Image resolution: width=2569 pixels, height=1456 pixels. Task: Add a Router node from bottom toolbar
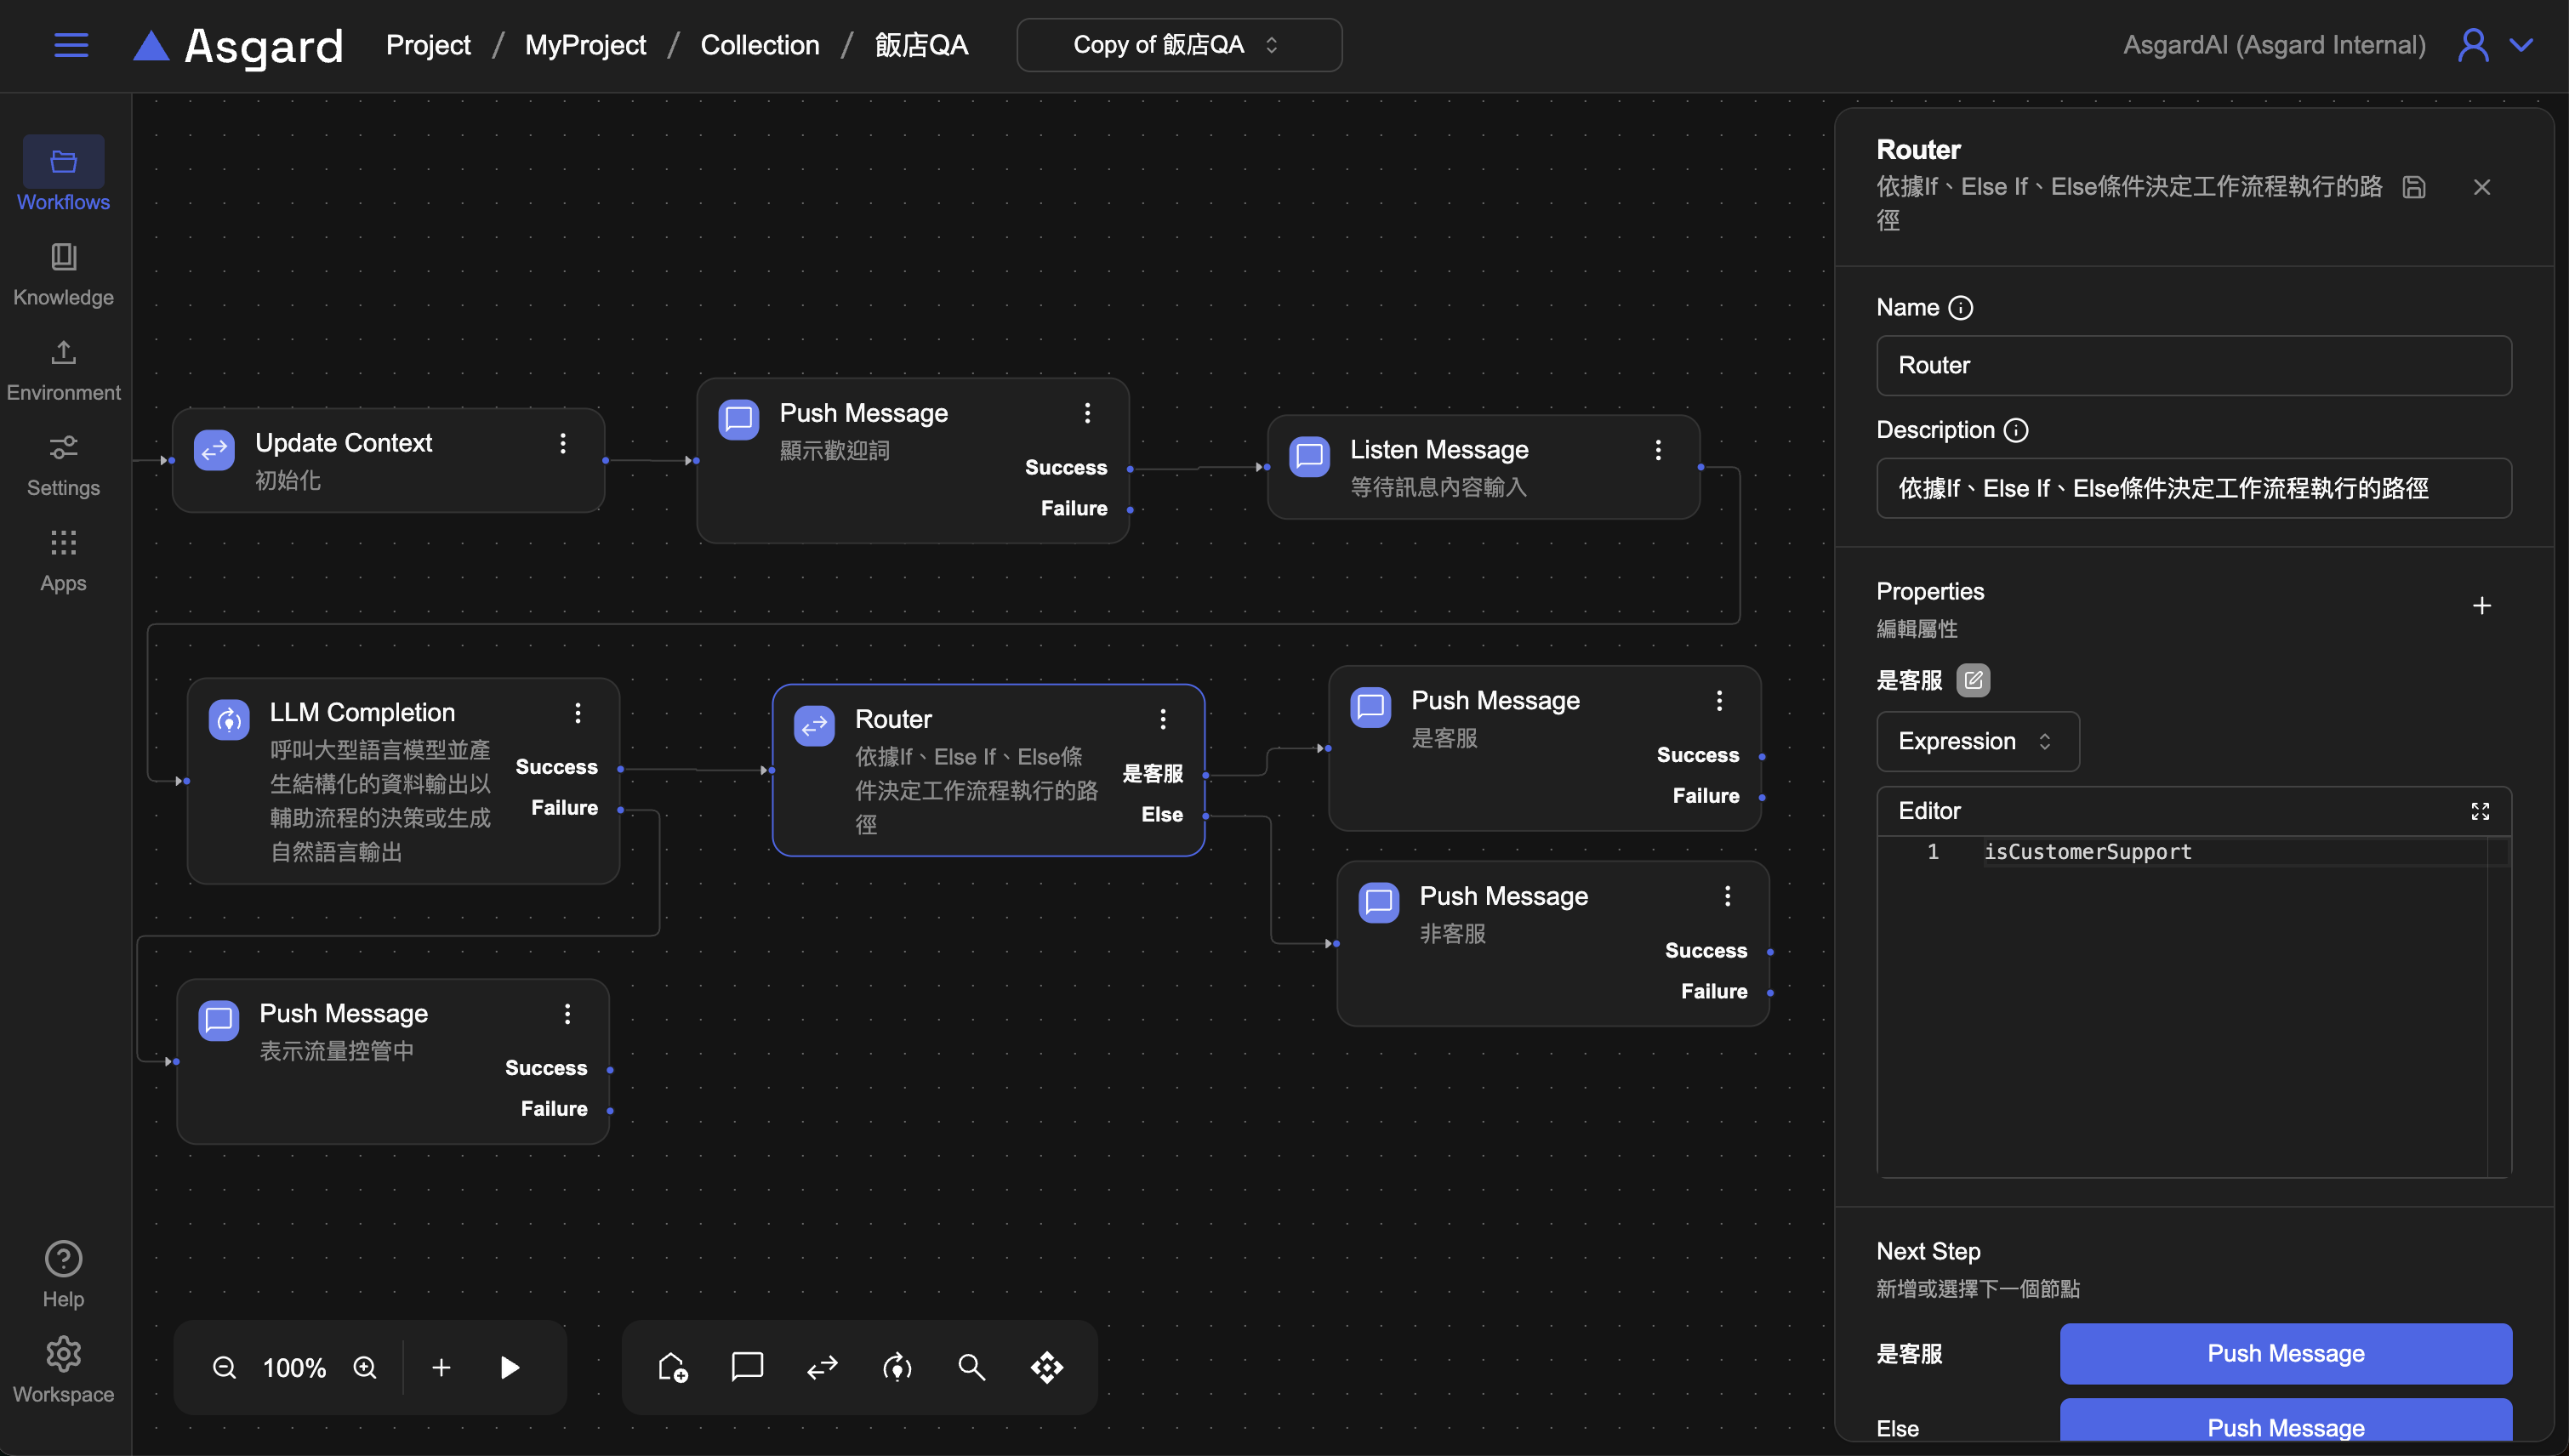[x=822, y=1367]
